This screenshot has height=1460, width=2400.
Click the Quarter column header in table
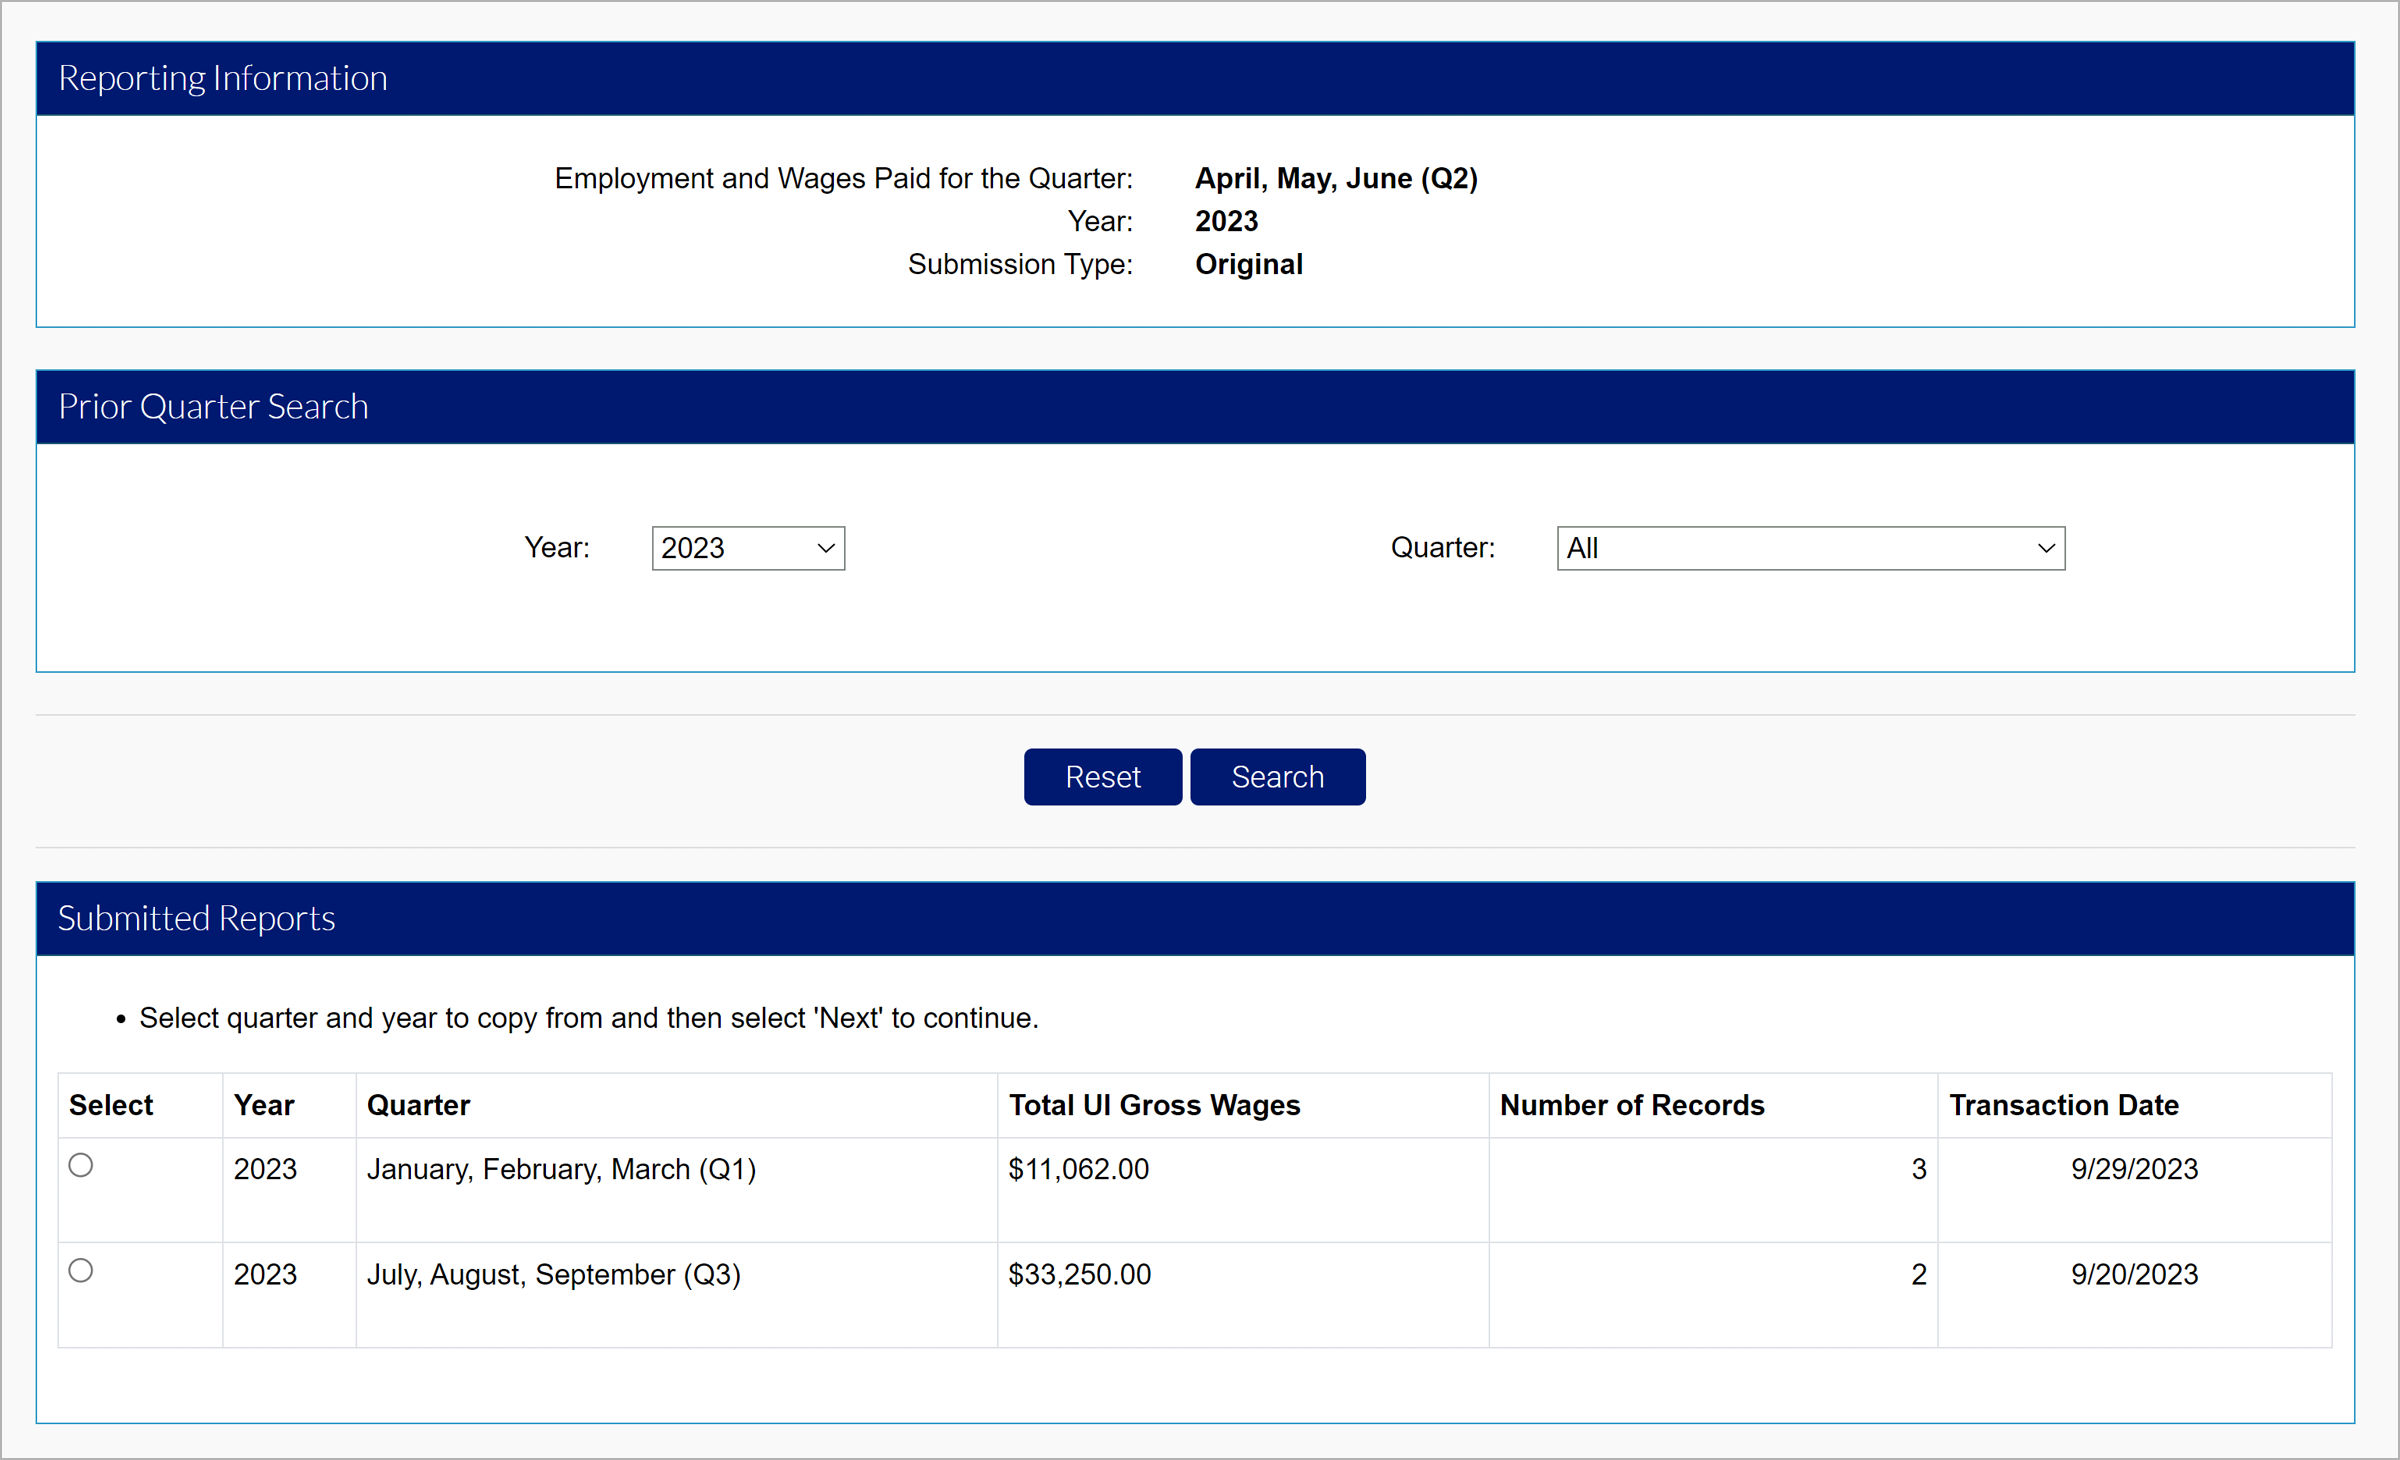(418, 1105)
